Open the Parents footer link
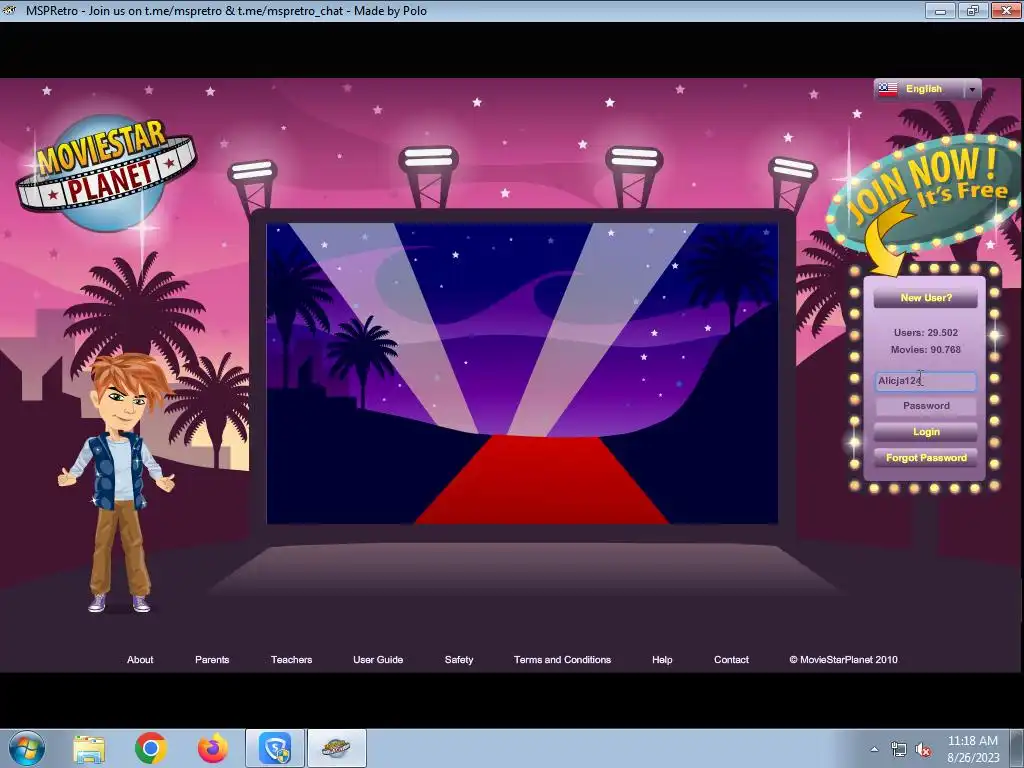1024x768 pixels. (212, 660)
